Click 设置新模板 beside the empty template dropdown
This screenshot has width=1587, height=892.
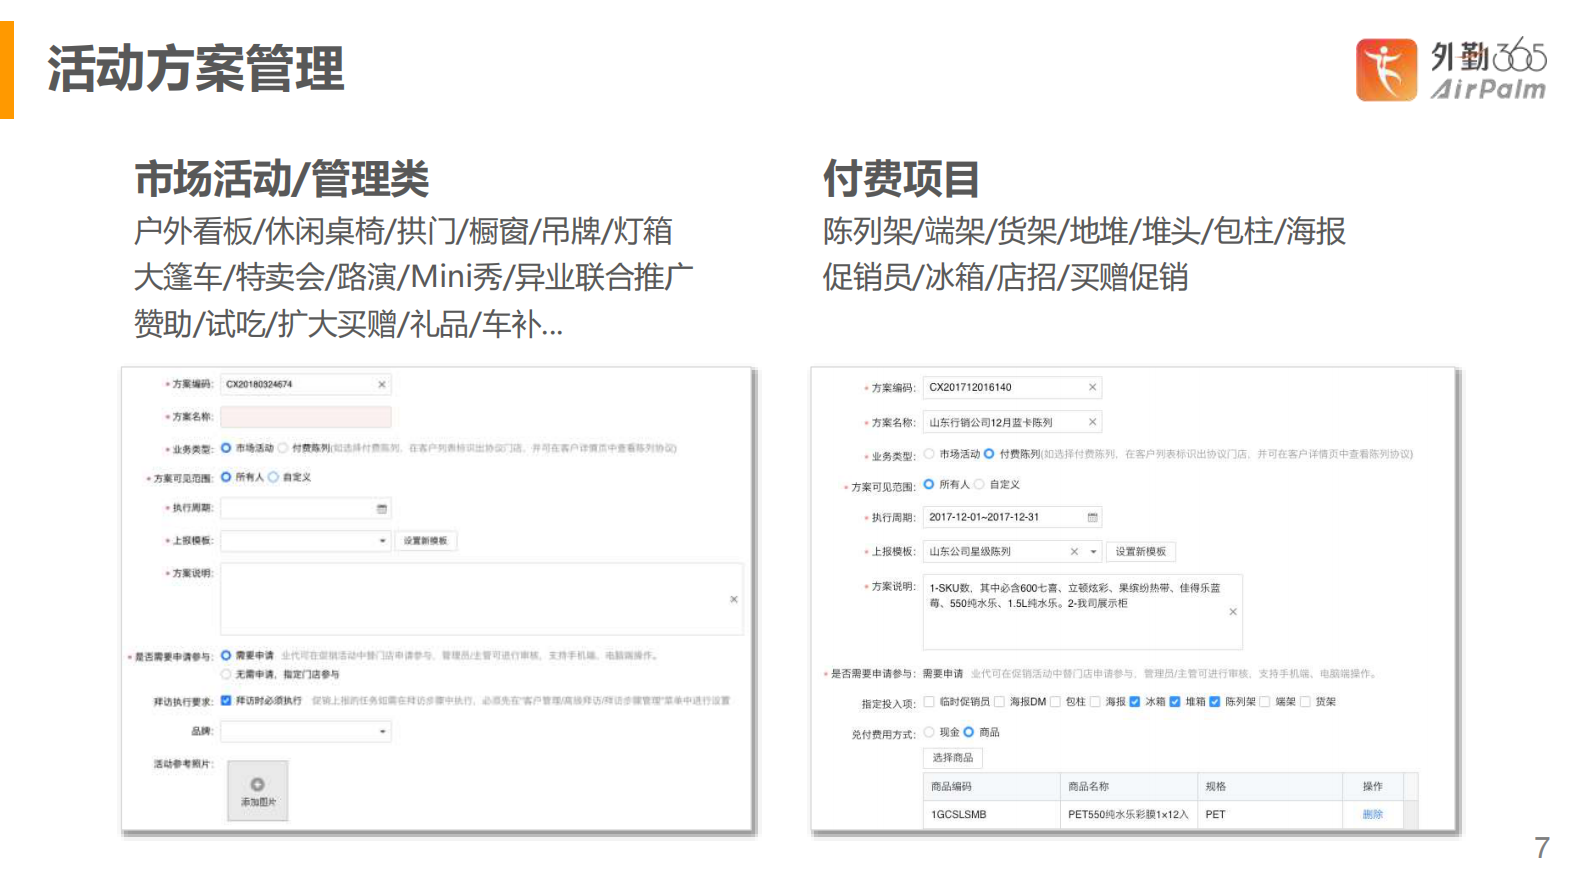click(426, 541)
